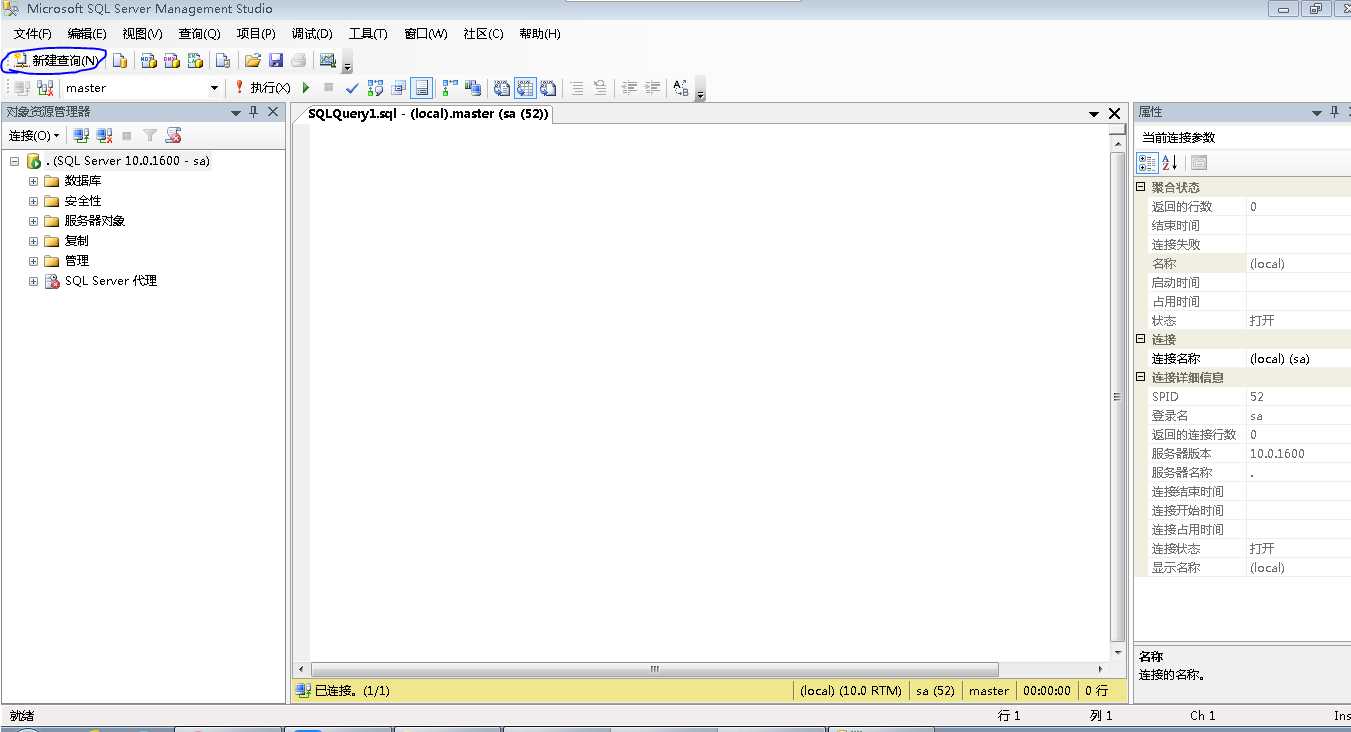Image resolution: width=1351 pixels, height=732 pixels.
Task: Open the 查询(Q) menu
Action: click(x=199, y=34)
